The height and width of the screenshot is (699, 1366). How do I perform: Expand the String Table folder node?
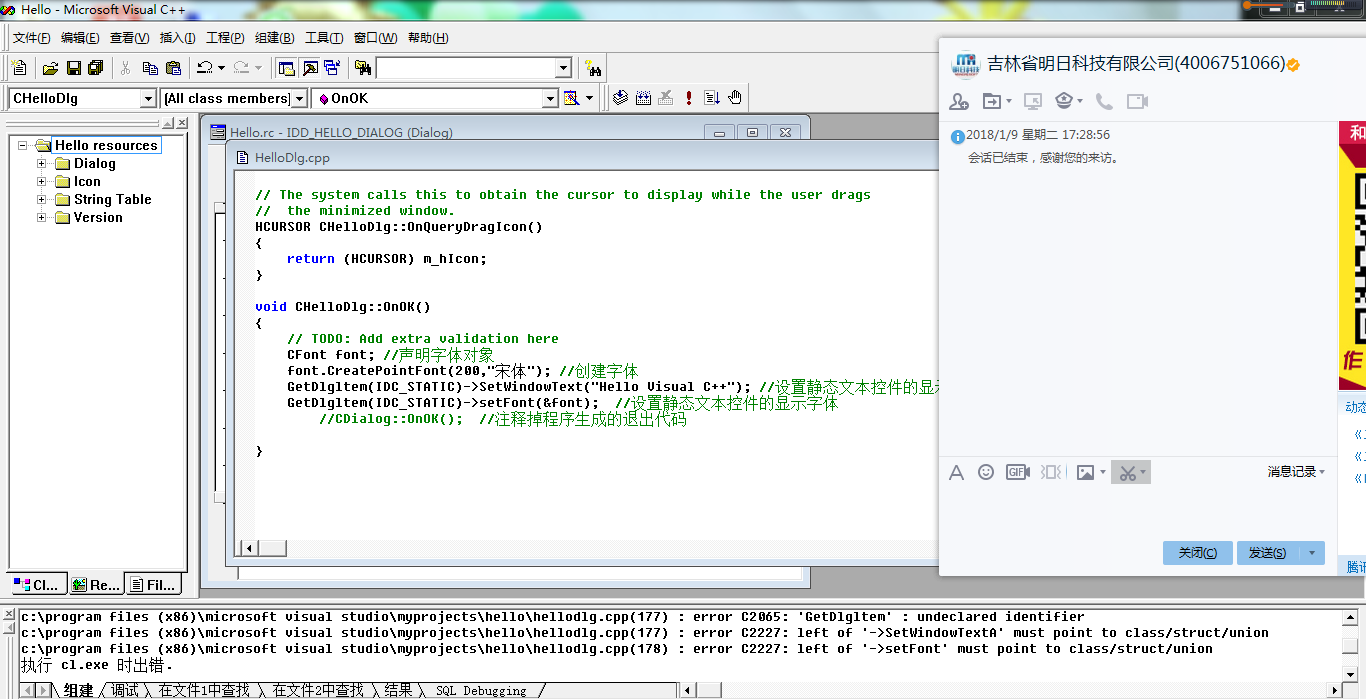[x=42, y=199]
